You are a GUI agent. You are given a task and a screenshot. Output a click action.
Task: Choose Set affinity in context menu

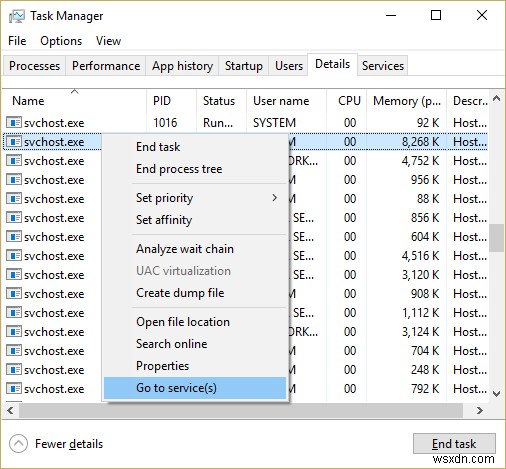click(195, 220)
